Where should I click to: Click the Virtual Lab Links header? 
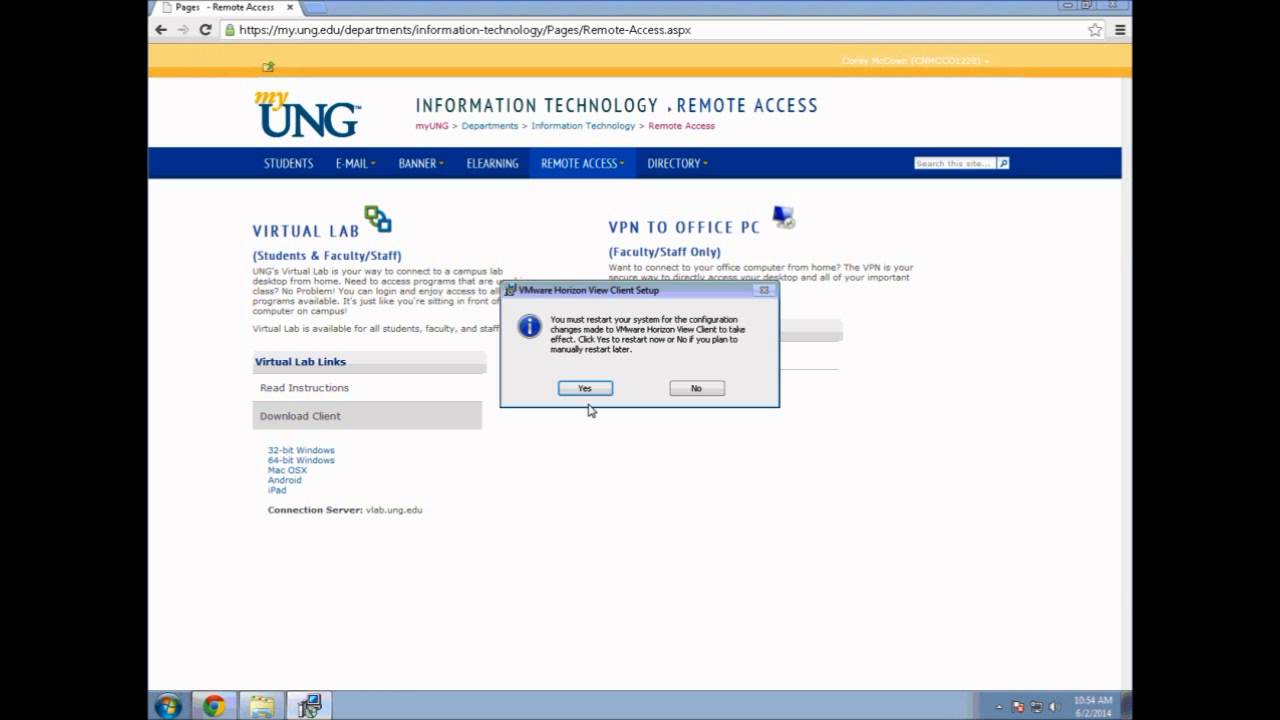pos(369,362)
